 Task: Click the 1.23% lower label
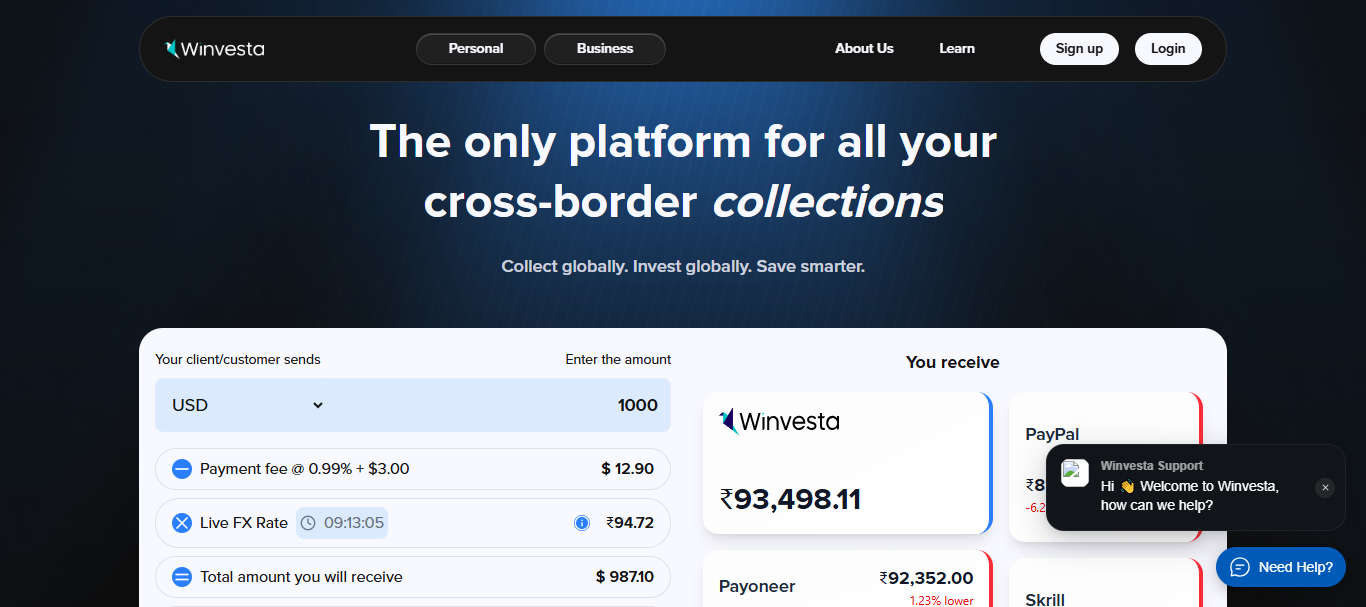[942, 601]
